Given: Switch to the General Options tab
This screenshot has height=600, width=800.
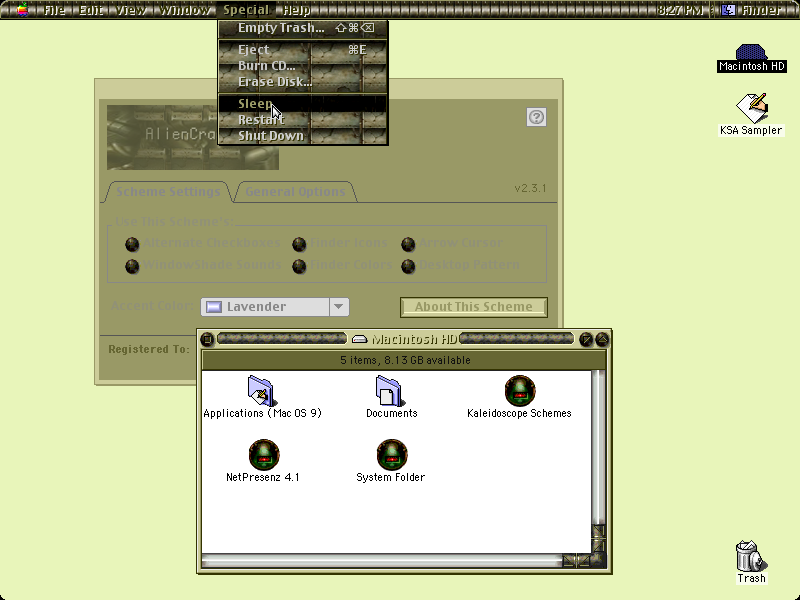Looking at the screenshot, I should click(x=295, y=192).
